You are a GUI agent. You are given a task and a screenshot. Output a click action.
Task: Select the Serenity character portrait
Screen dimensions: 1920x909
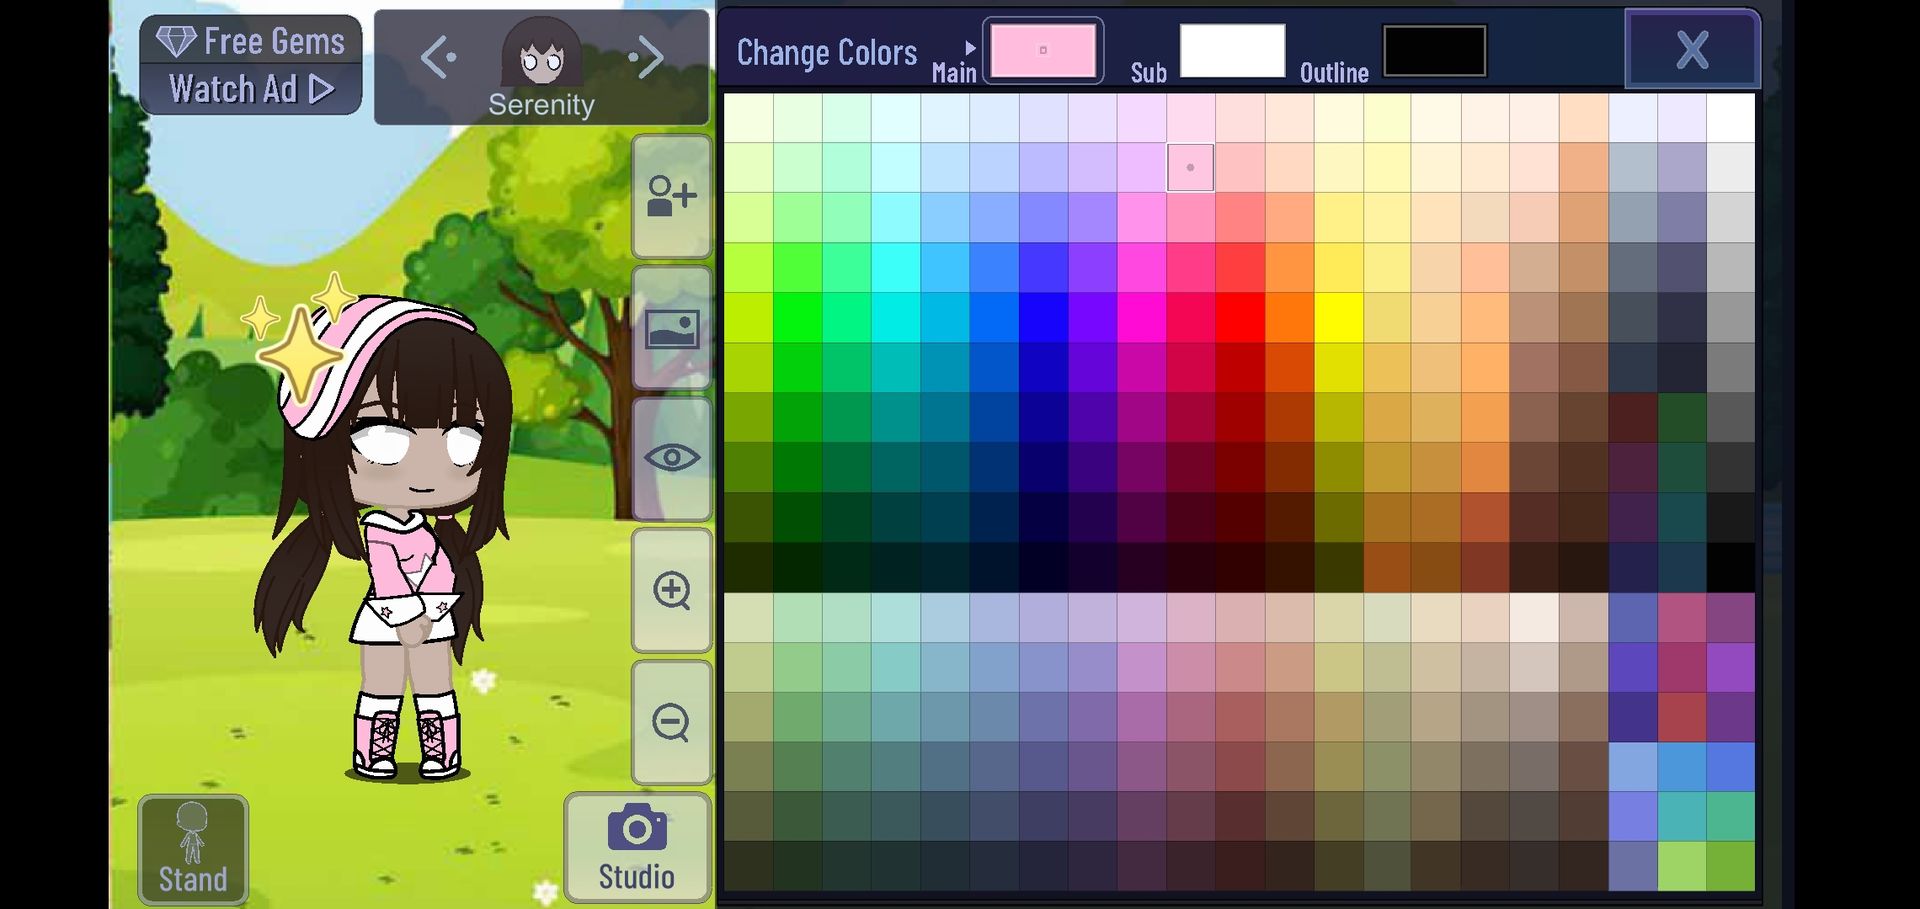[541, 53]
